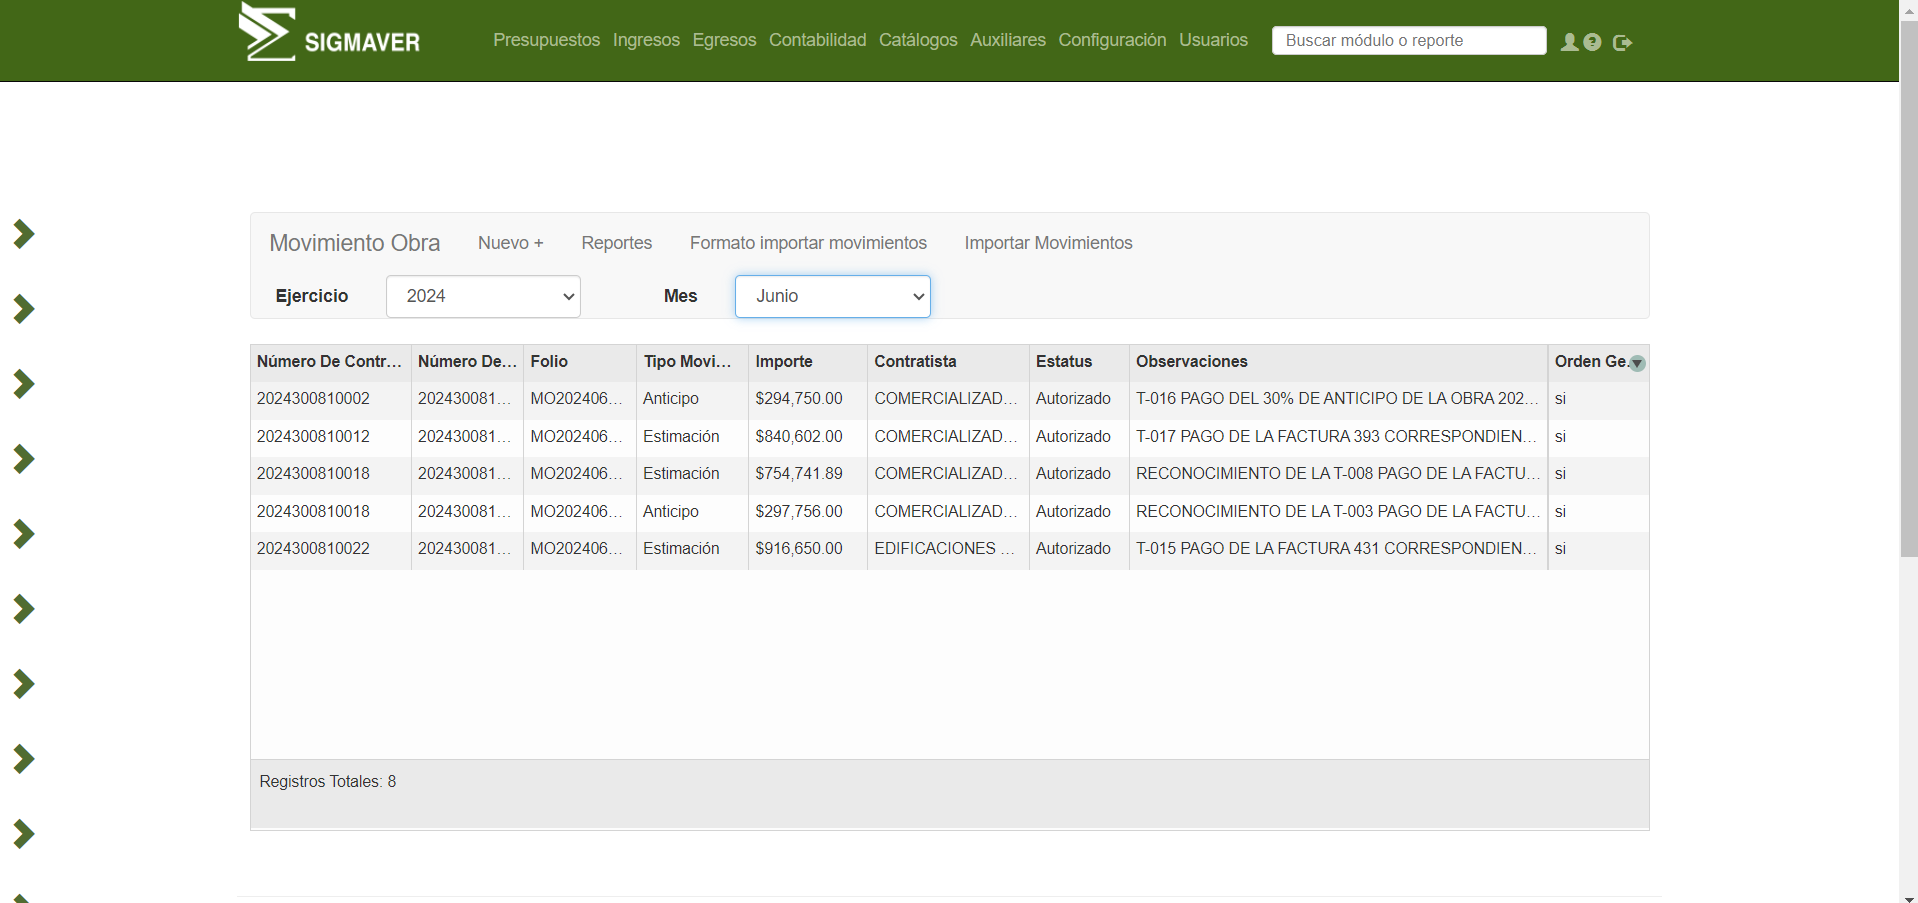Click the RECONOCIMIENTO DE LA T-008 observation
Screen dimensions: 1918x903
[1337, 474]
